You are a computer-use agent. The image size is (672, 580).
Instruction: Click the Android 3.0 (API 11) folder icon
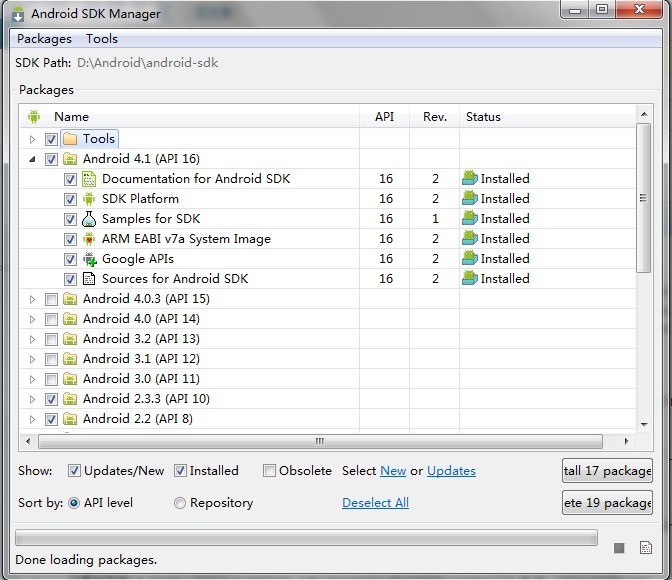pyautogui.click(x=70, y=379)
